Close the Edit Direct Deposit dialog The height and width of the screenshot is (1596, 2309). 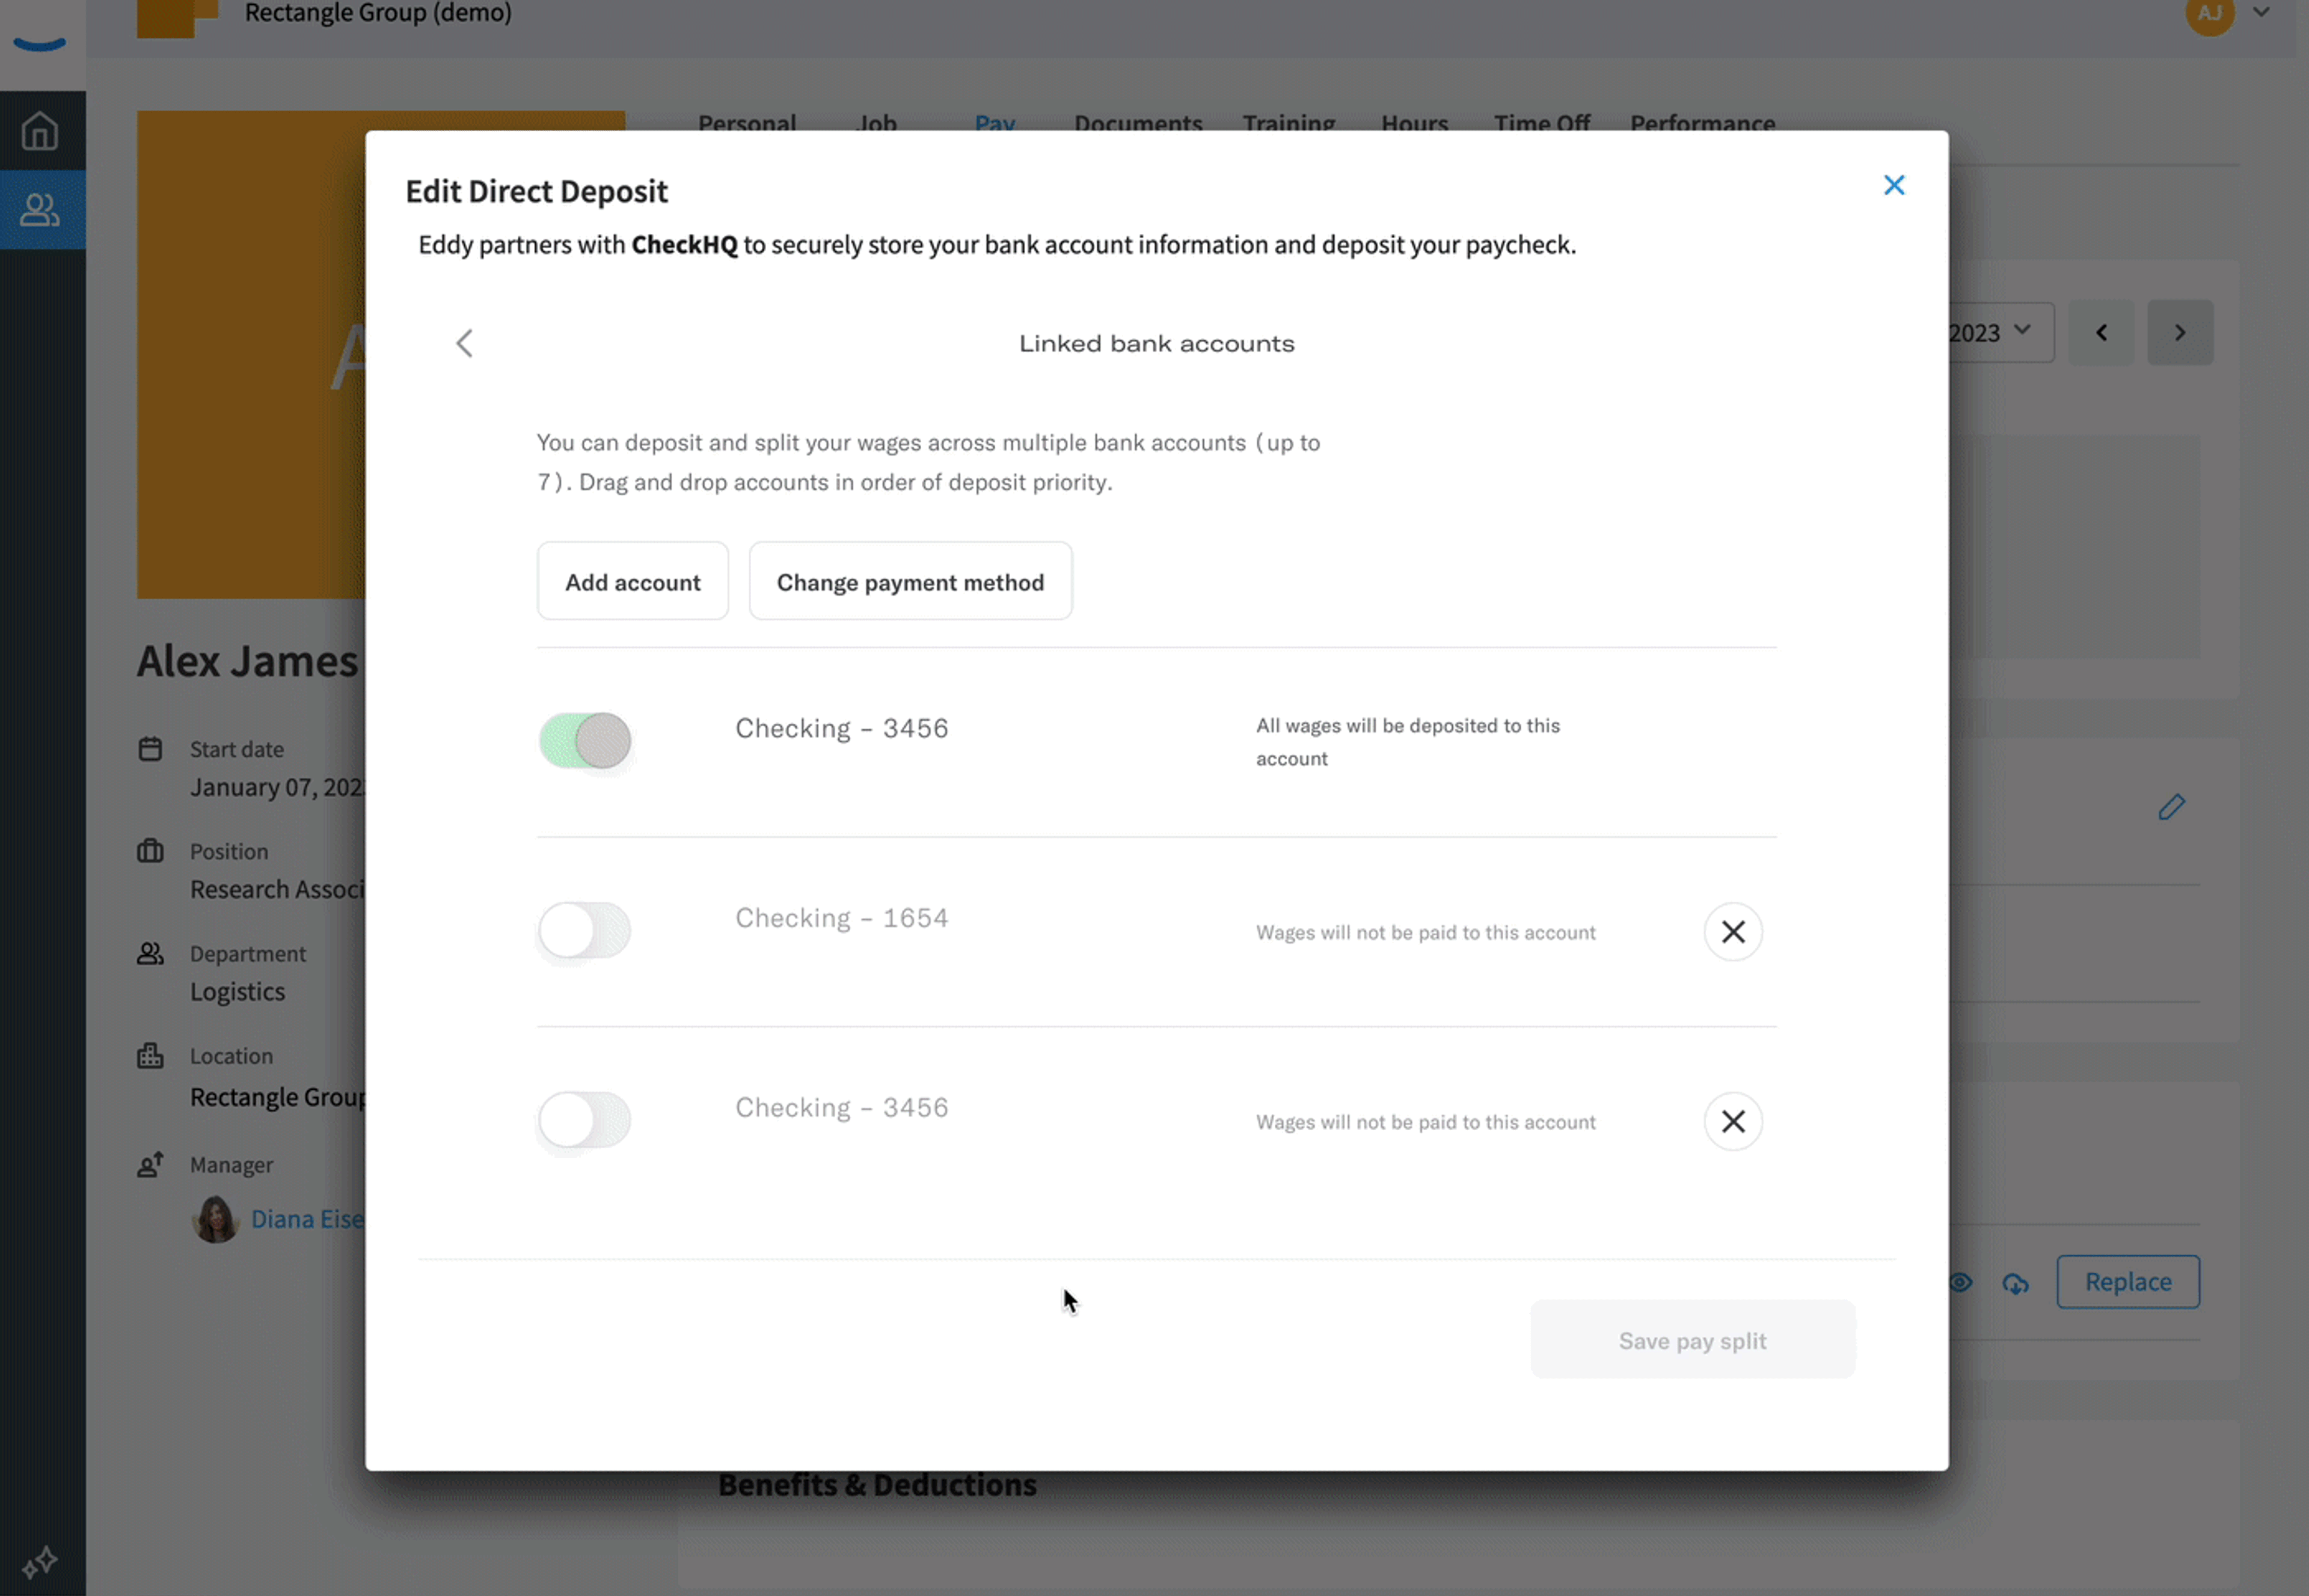click(1893, 185)
